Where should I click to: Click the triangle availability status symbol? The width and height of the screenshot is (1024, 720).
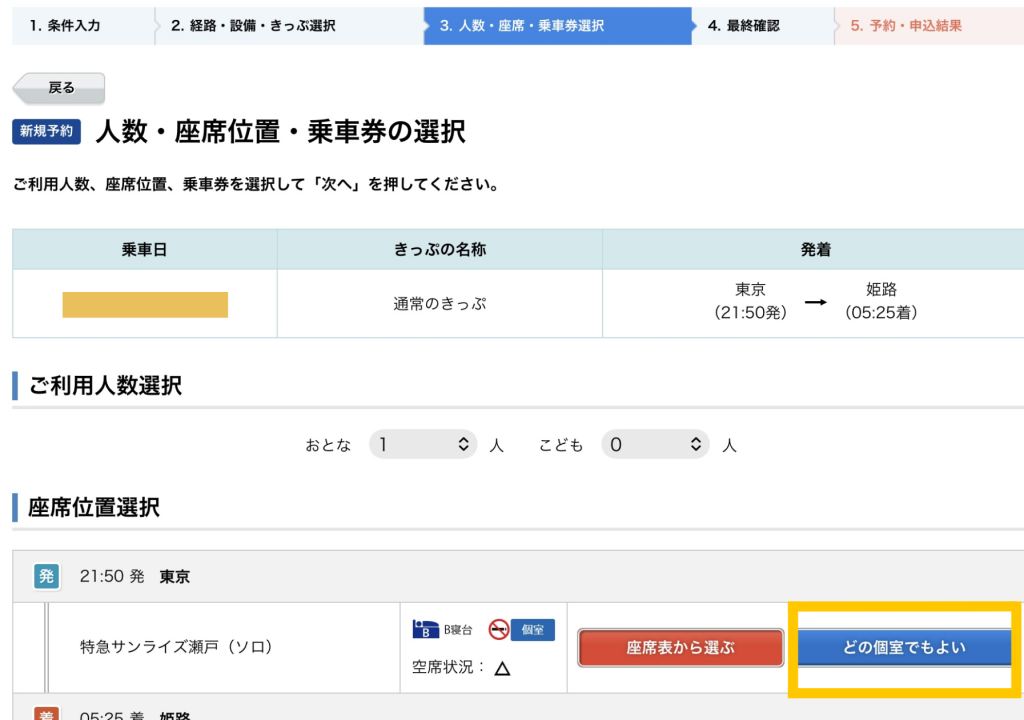pyautogui.click(x=502, y=668)
